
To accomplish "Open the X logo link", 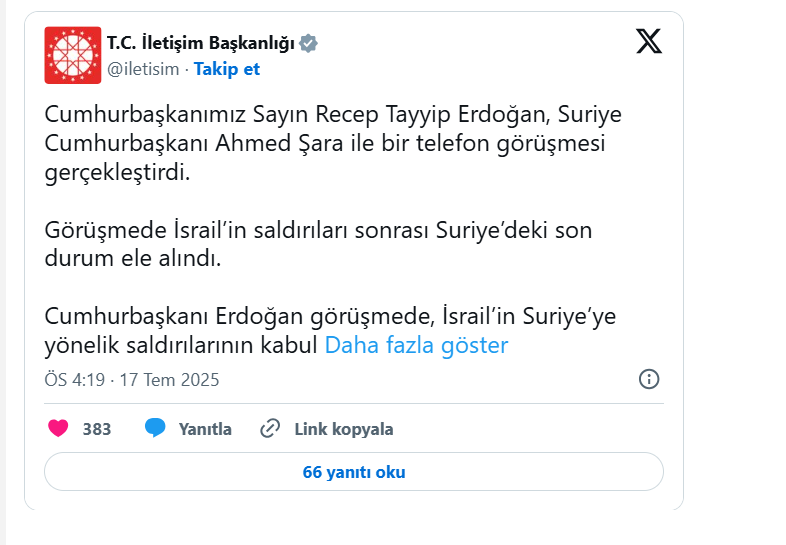I will 649,41.
